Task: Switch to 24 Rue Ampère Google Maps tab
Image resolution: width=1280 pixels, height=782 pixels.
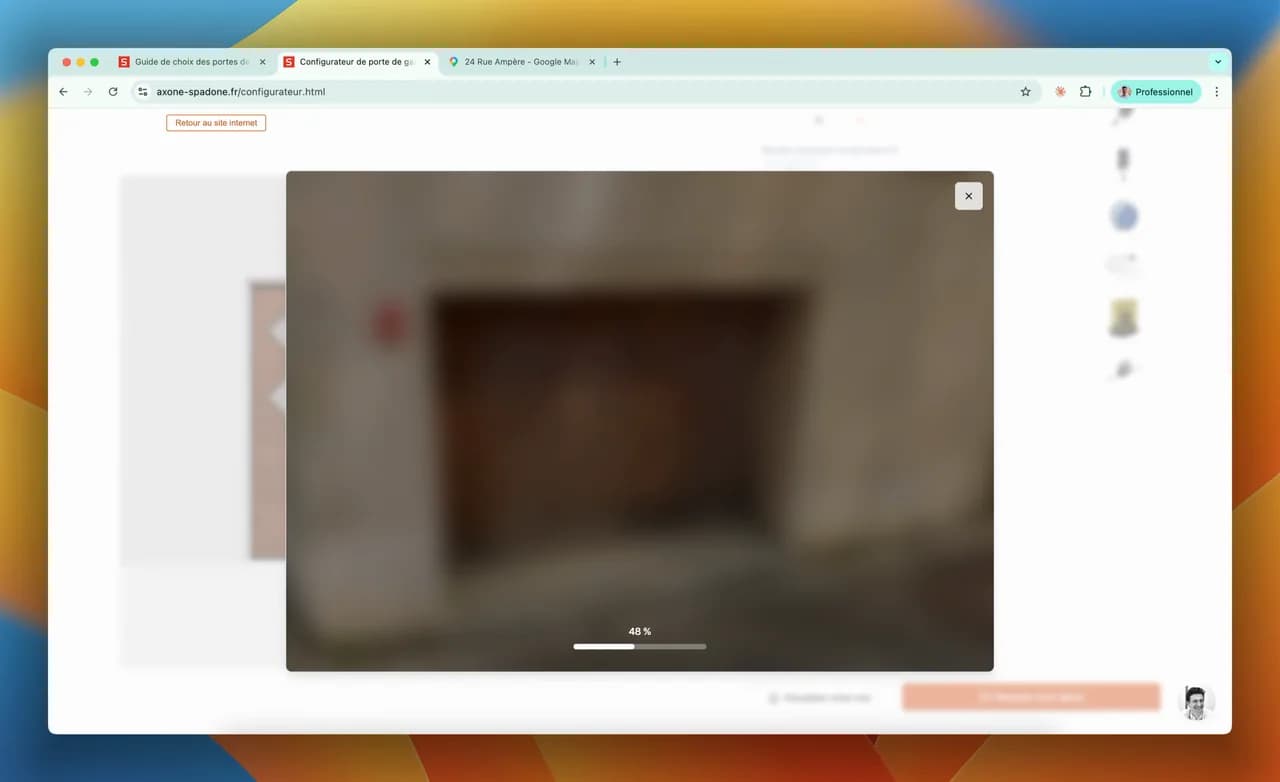Action: click(x=521, y=62)
